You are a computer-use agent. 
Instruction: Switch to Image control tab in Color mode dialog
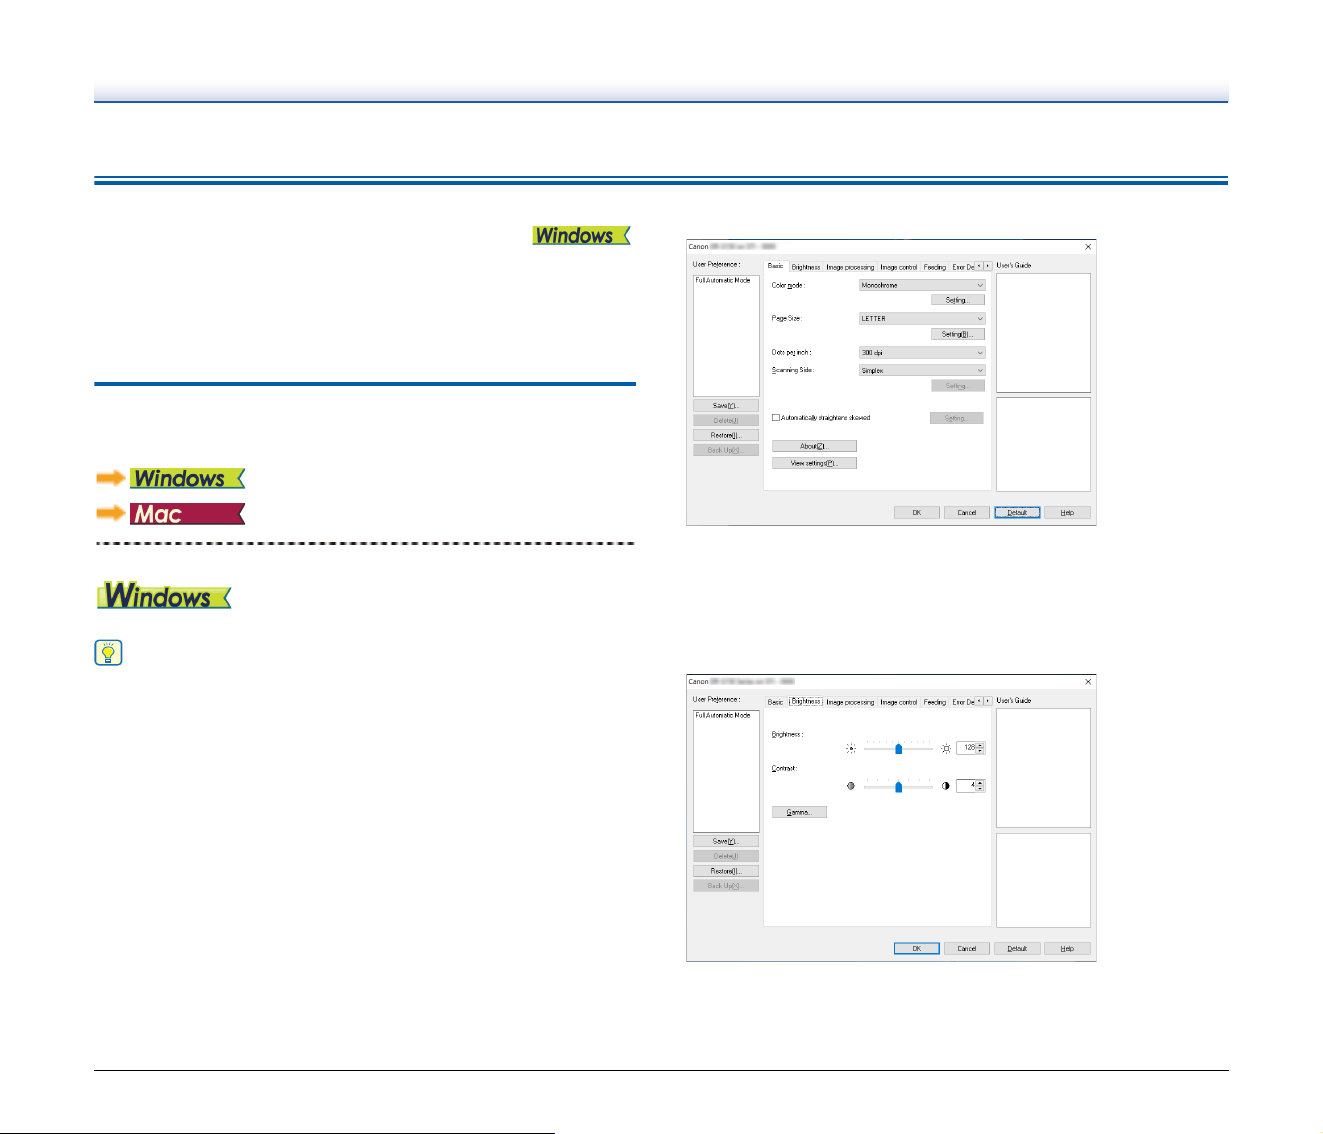pyautogui.click(x=898, y=267)
